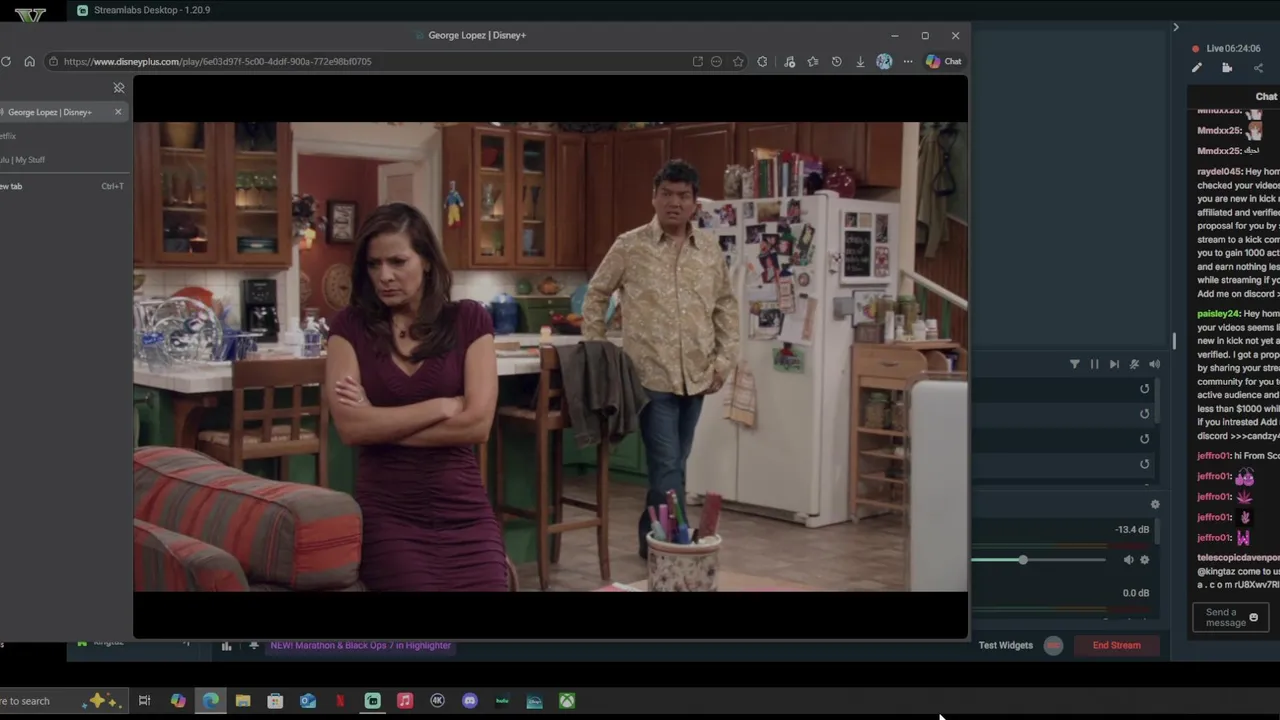
Task: Open chat emoji picker icon
Action: [1253, 618]
